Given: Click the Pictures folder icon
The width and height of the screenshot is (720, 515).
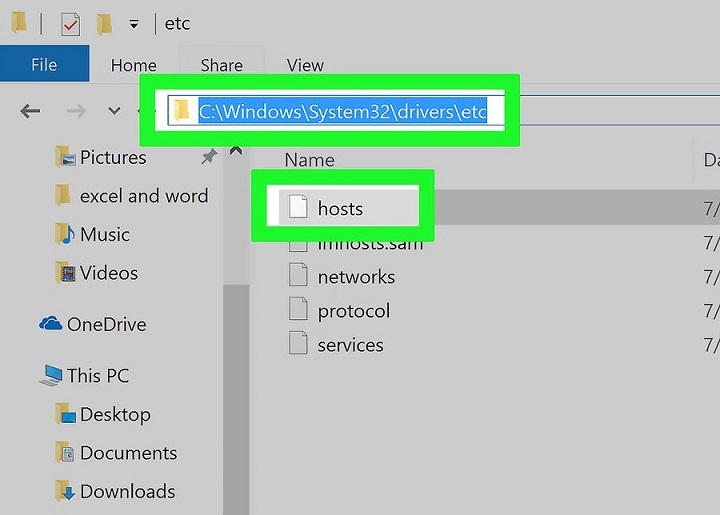Looking at the screenshot, I should (65, 157).
